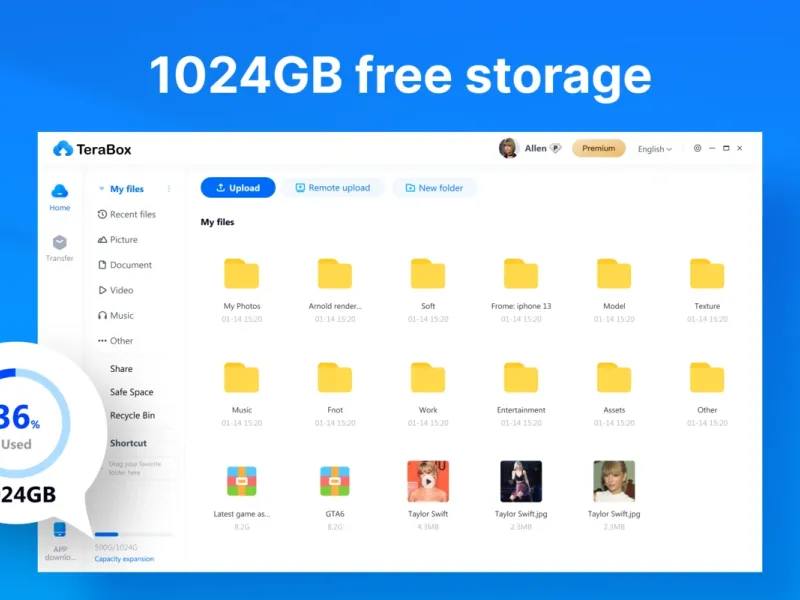Screen dimensions: 800x600
Task: Go to Recent files
Action: pyautogui.click(x=127, y=214)
